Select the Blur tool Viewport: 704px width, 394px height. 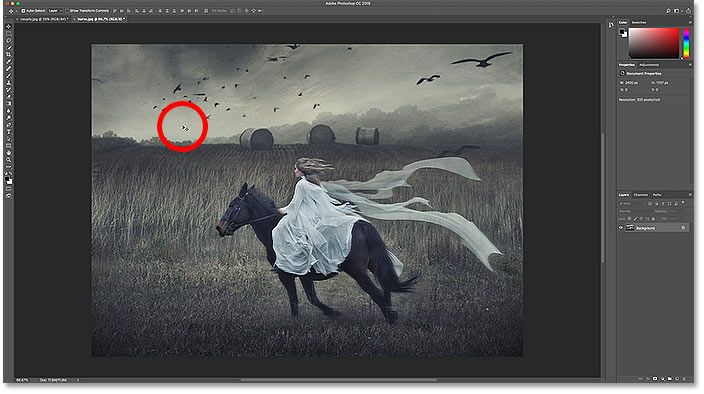pyautogui.click(x=9, y=111)
